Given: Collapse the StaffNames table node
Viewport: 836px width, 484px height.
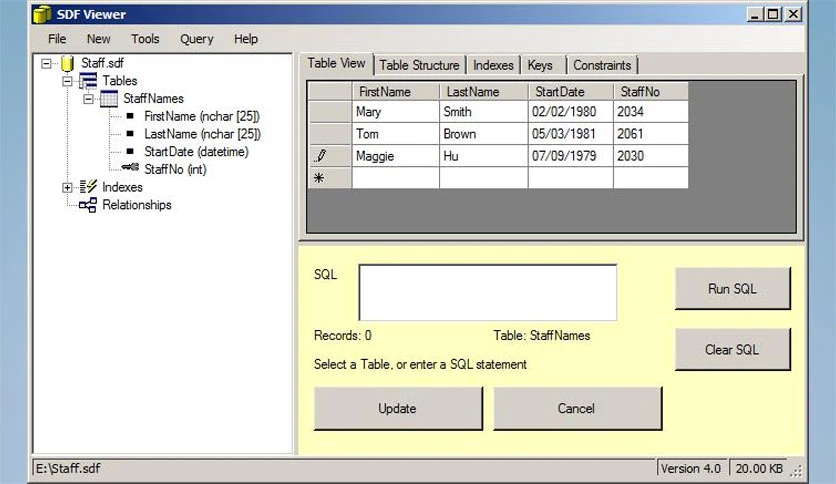Looking at the screenshot, I should (89, 99).
